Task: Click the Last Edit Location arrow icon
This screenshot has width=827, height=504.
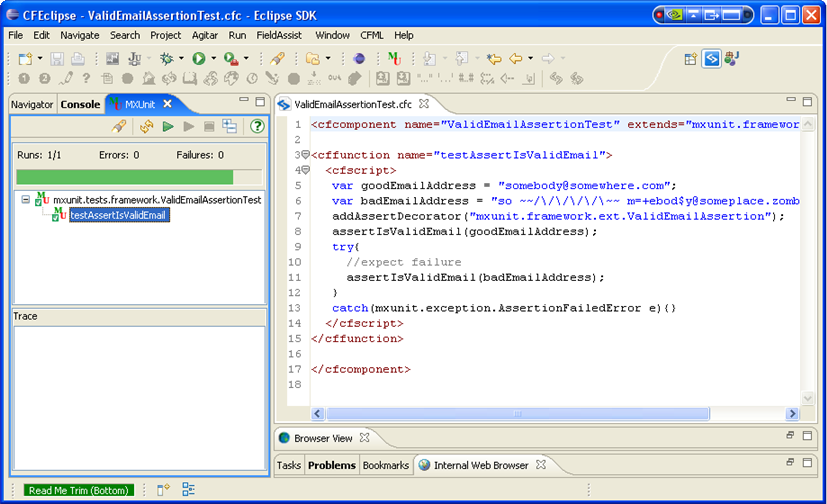Action: coord(494,59)
